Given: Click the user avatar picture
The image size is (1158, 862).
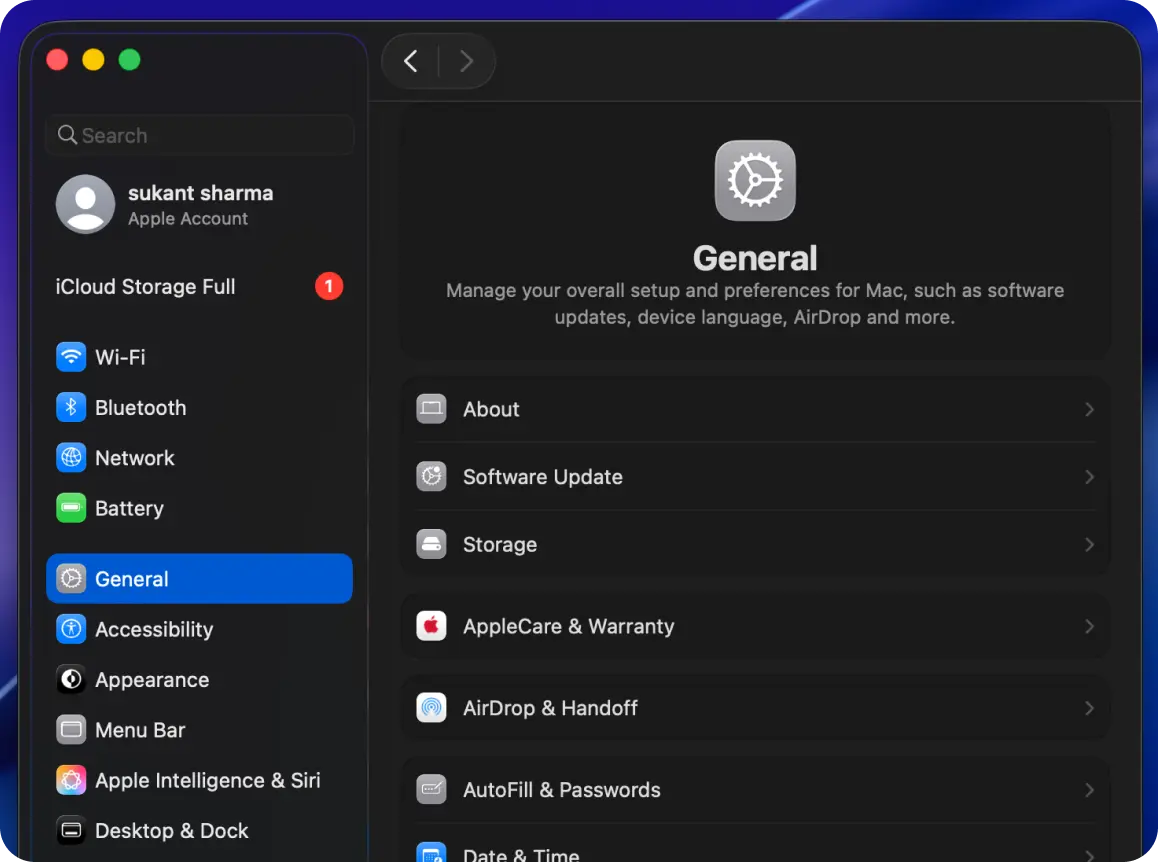Looking at the screenshot, I should coord(86,204).
